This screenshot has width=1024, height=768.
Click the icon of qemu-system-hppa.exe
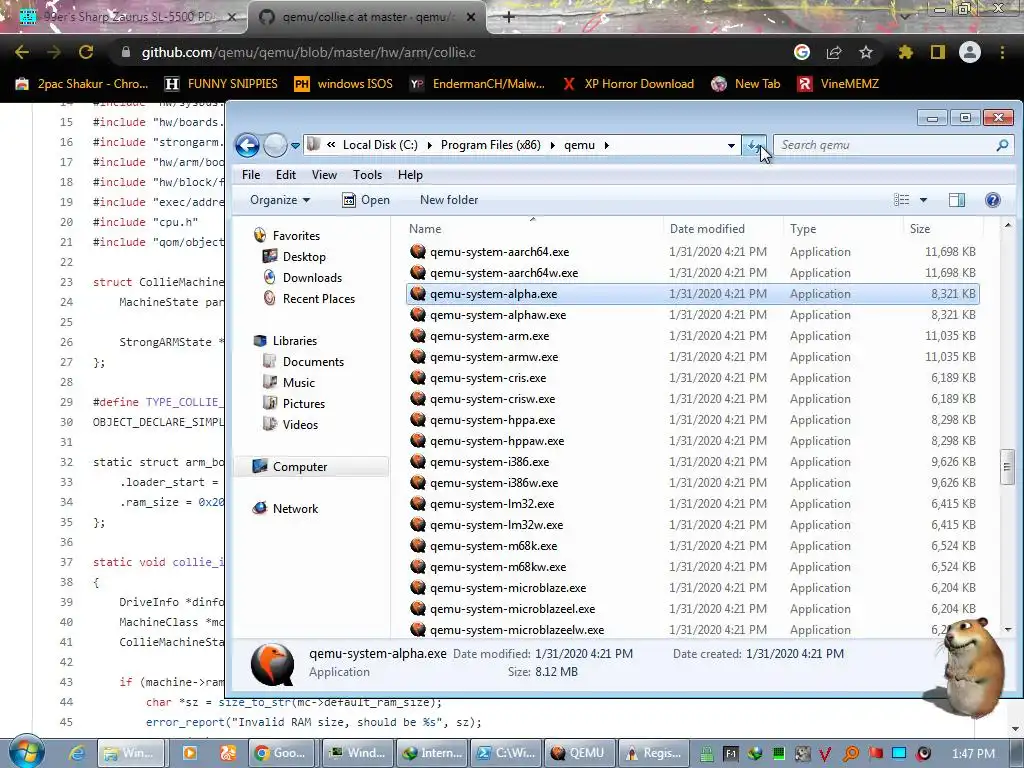[418, 420]
